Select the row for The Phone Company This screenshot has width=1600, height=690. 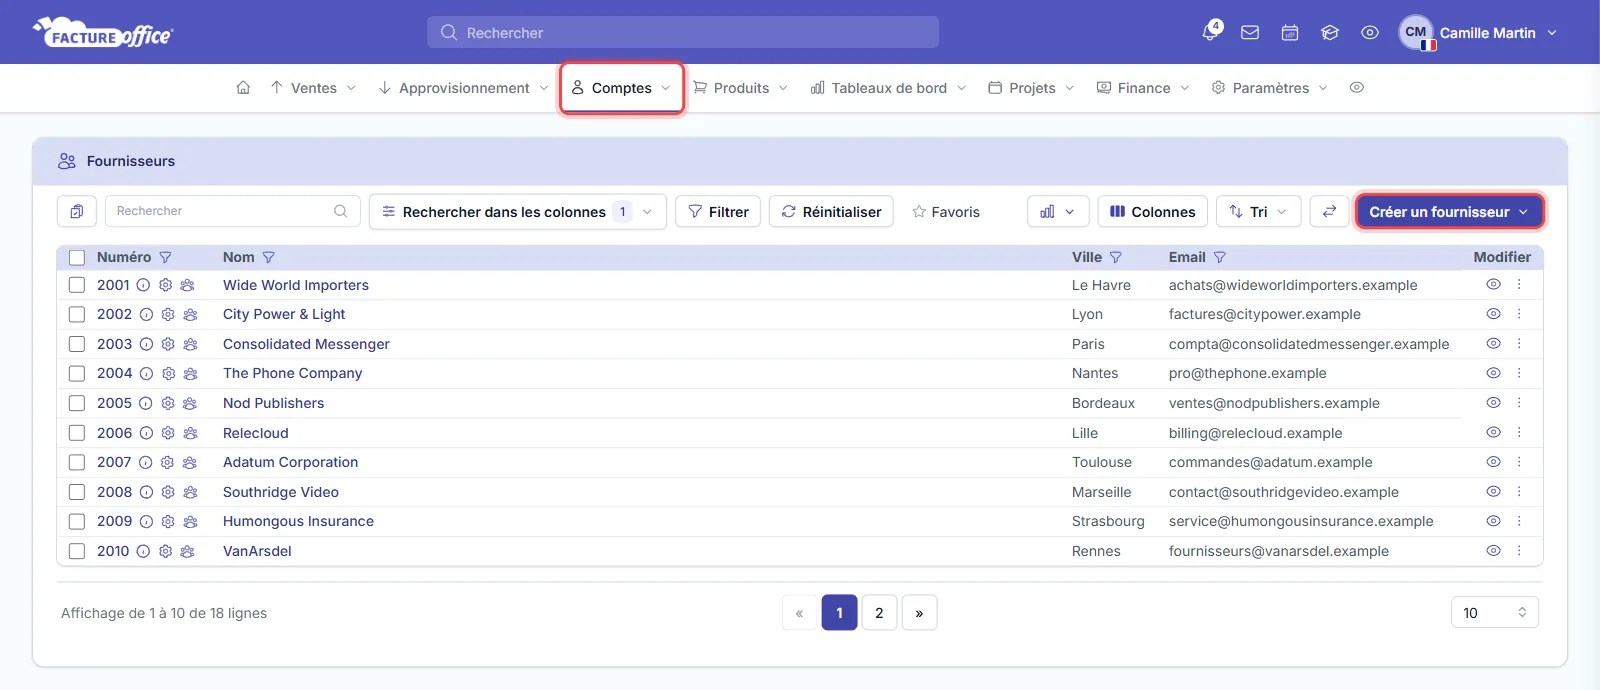coord(77,373)
